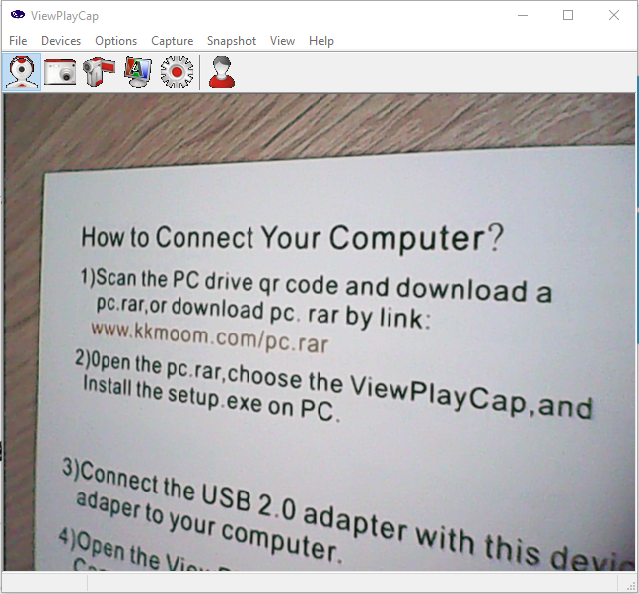The width and height of the screenshot is (639, 594).
Task: Click the monitor display settings icon
Action: tap(138, 72)
